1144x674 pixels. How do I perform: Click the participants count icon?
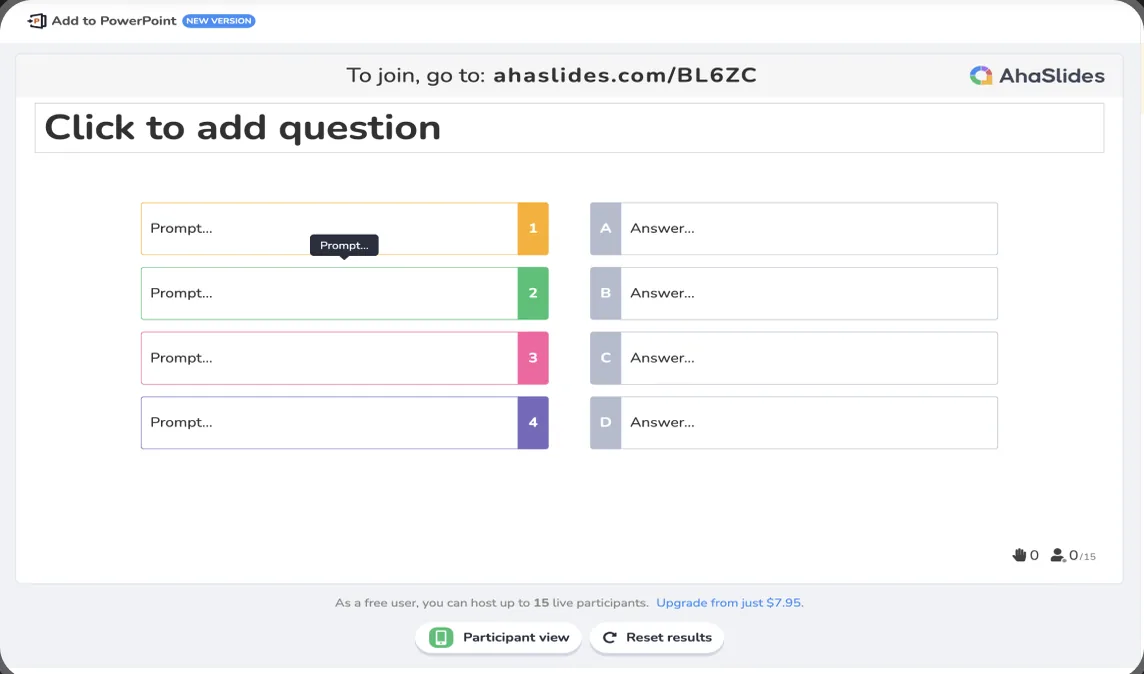click(x=1058, y=555)
